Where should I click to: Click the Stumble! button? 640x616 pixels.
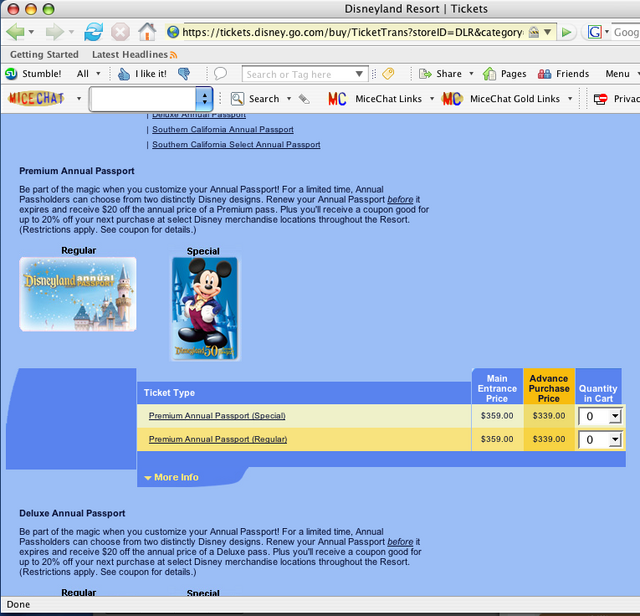[x=42, y=74]
